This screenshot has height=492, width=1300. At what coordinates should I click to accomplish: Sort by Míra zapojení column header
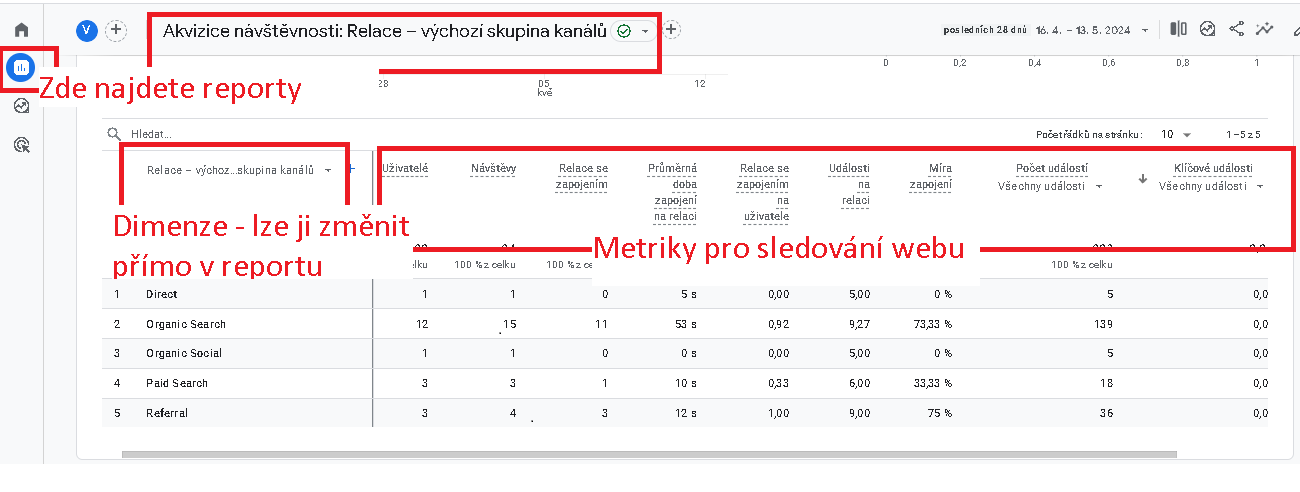point(931,176)
